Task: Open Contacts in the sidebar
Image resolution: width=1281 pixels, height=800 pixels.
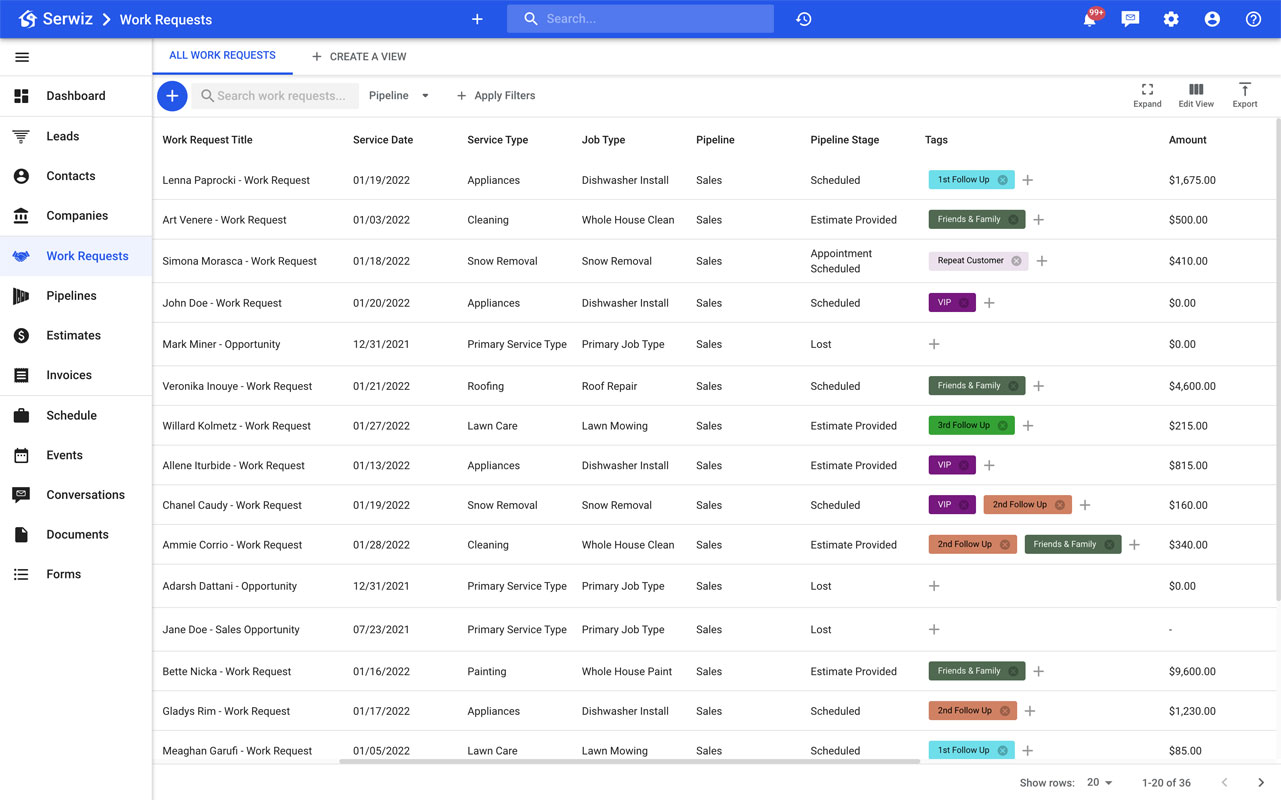Action: click(76, 176)
